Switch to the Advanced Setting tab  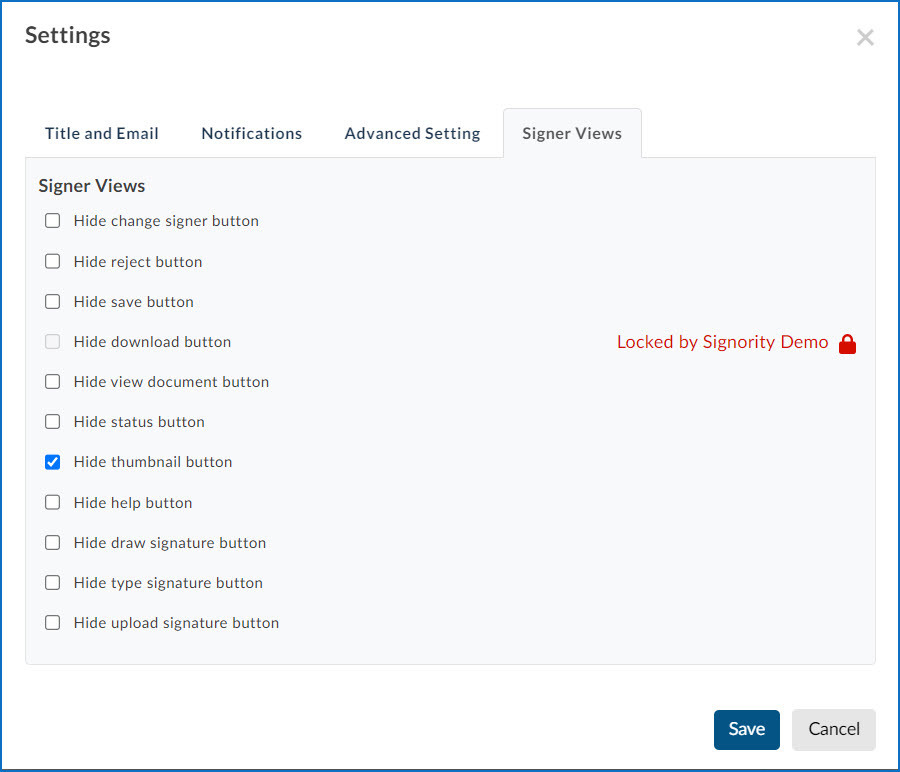412,133
